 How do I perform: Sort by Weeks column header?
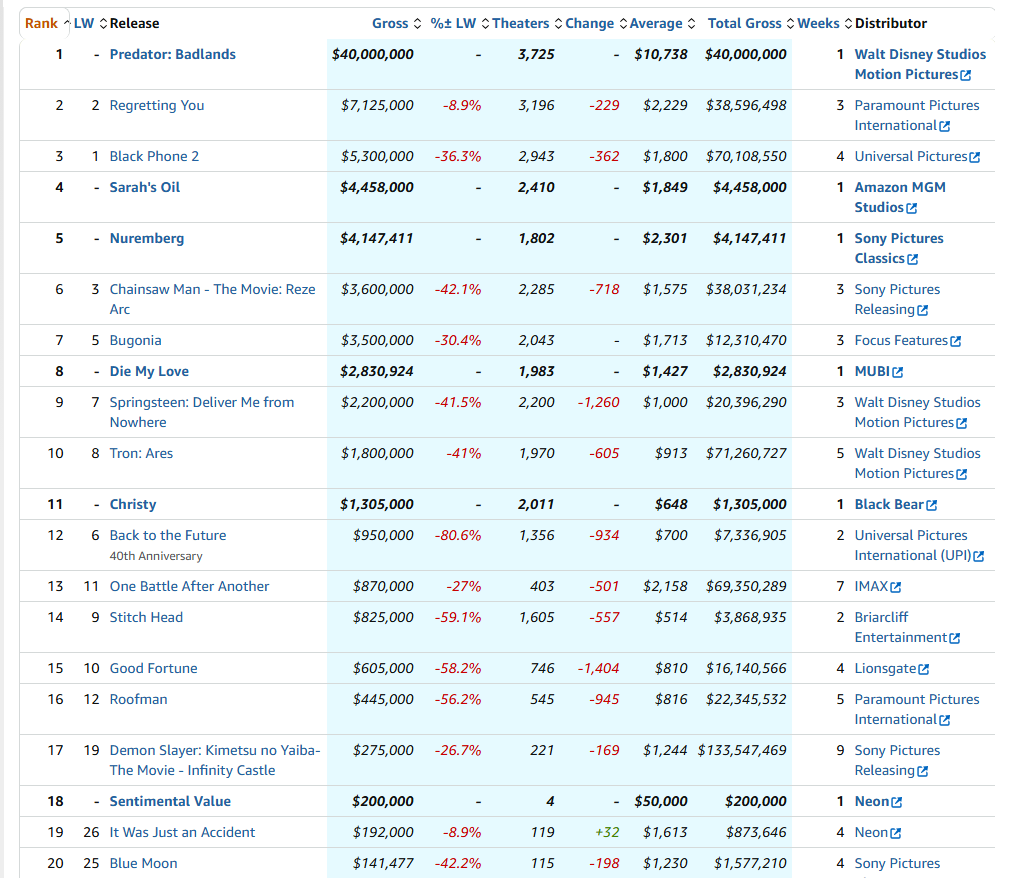(818, 23)
